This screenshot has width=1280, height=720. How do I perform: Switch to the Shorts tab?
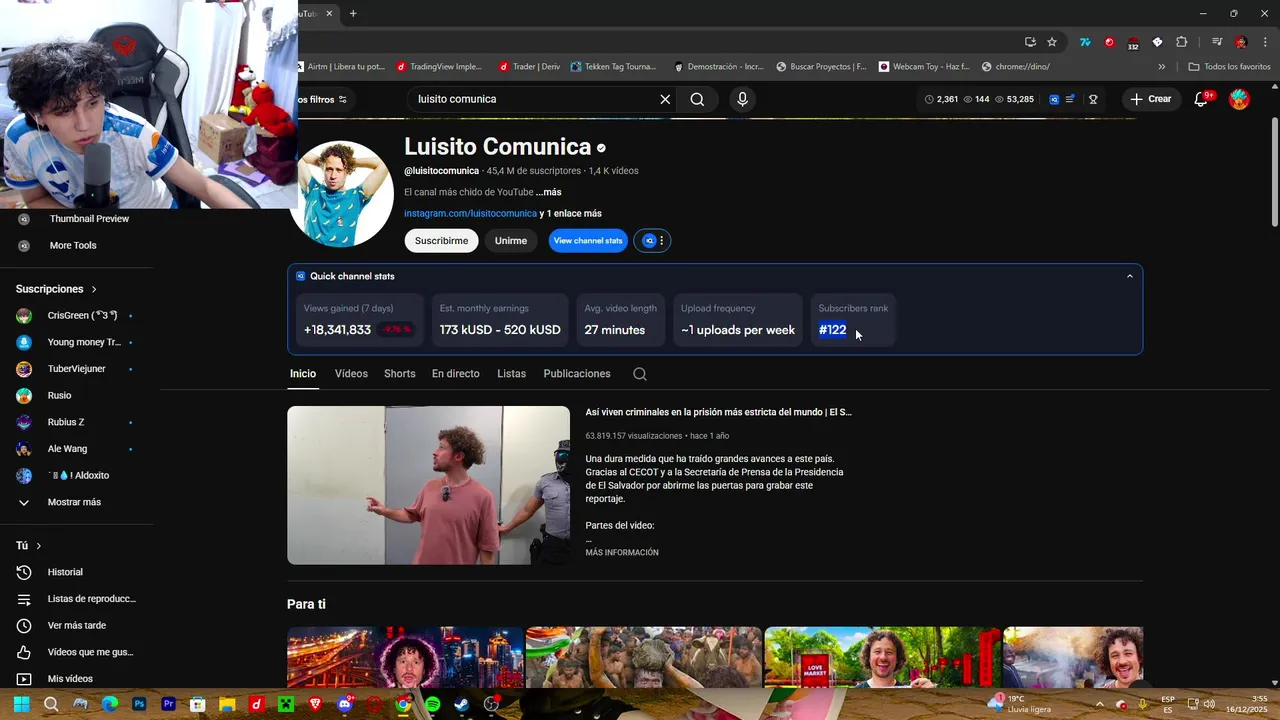(x=399, y=374)
